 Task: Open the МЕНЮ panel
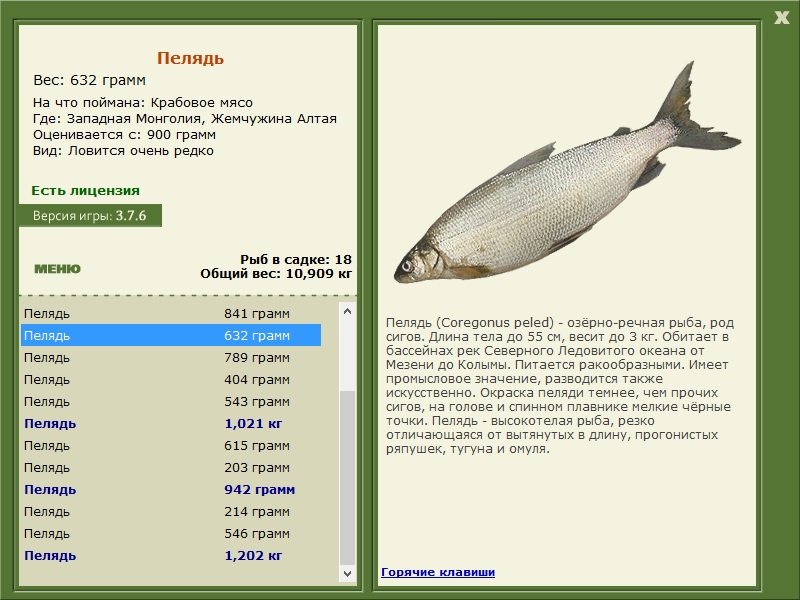tap(59, 267)
